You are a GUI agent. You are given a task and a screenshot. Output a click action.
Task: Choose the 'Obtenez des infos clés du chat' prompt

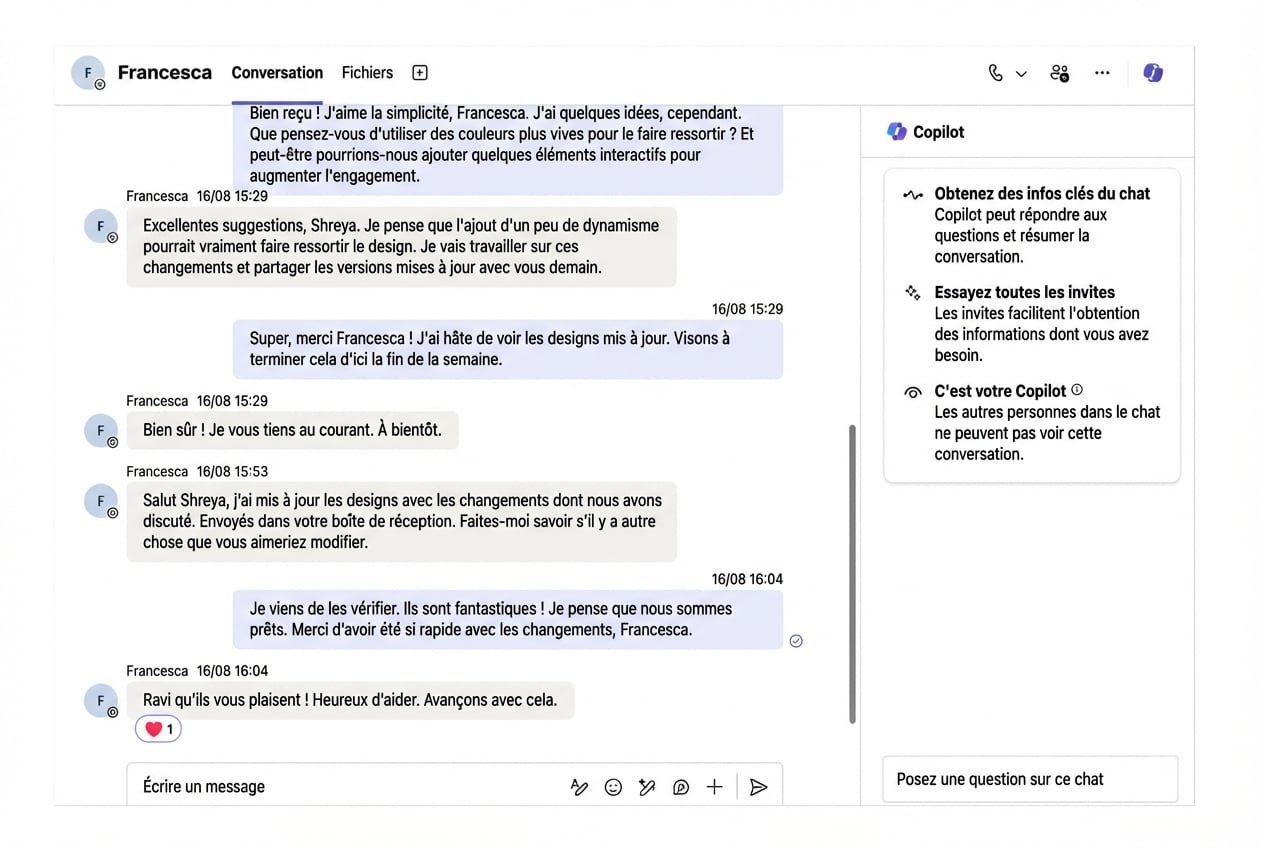click(1043, 193)
